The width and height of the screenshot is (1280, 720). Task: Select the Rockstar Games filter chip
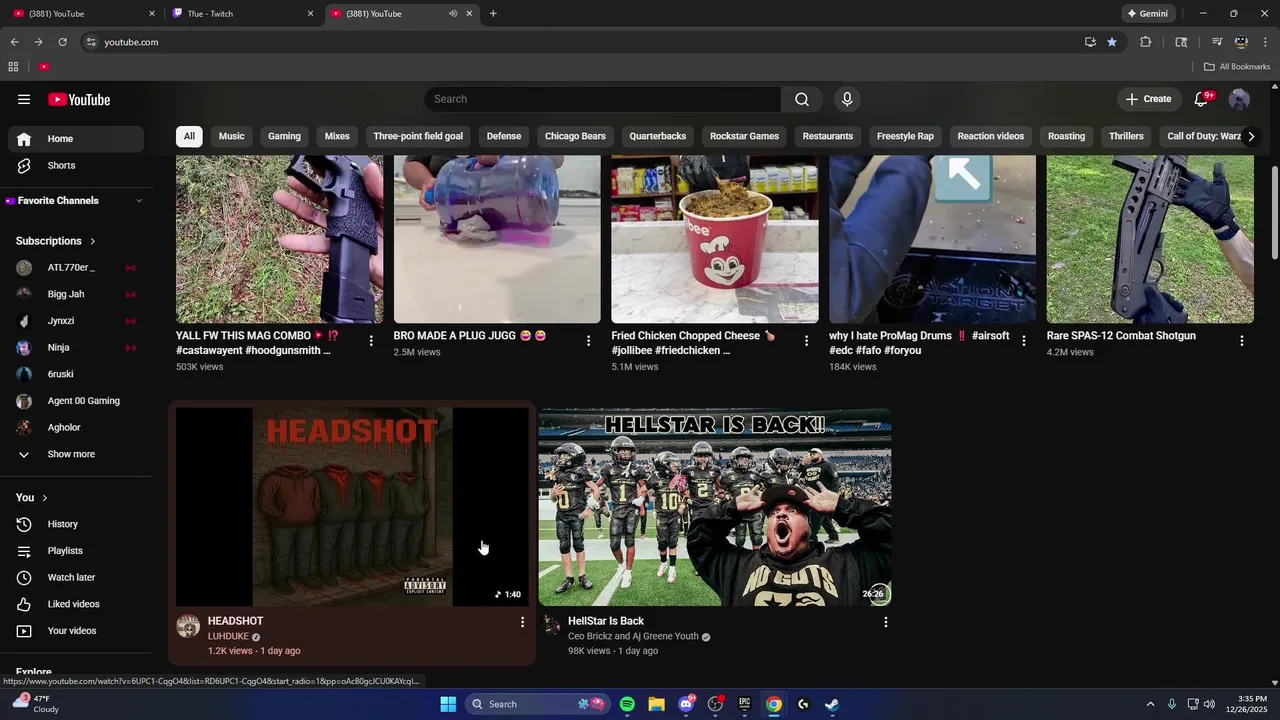click(x=744, y=136)
